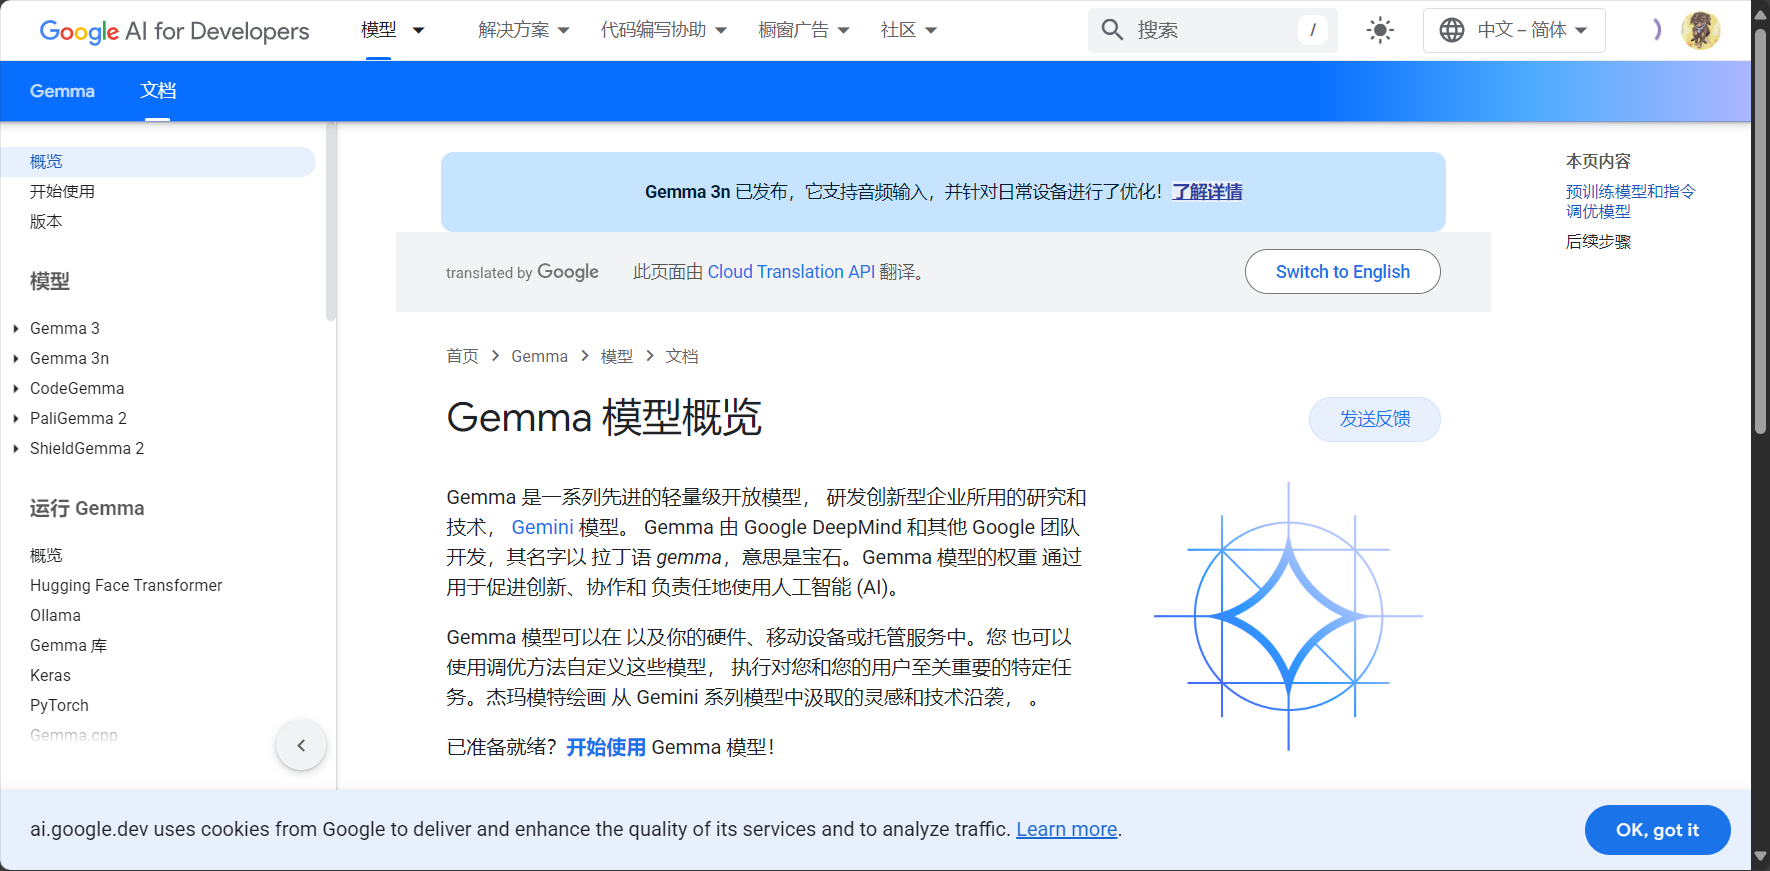Click the search magnifier icon

(x=1112, y=30)
